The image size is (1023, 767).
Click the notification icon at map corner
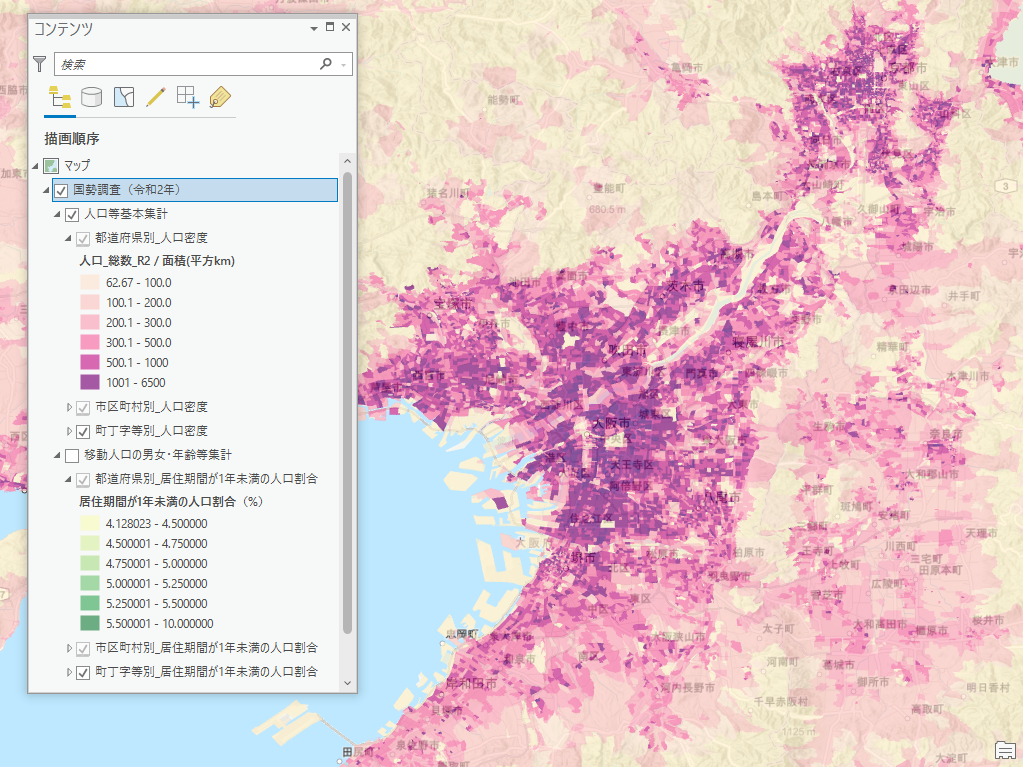coord(1005,750)
